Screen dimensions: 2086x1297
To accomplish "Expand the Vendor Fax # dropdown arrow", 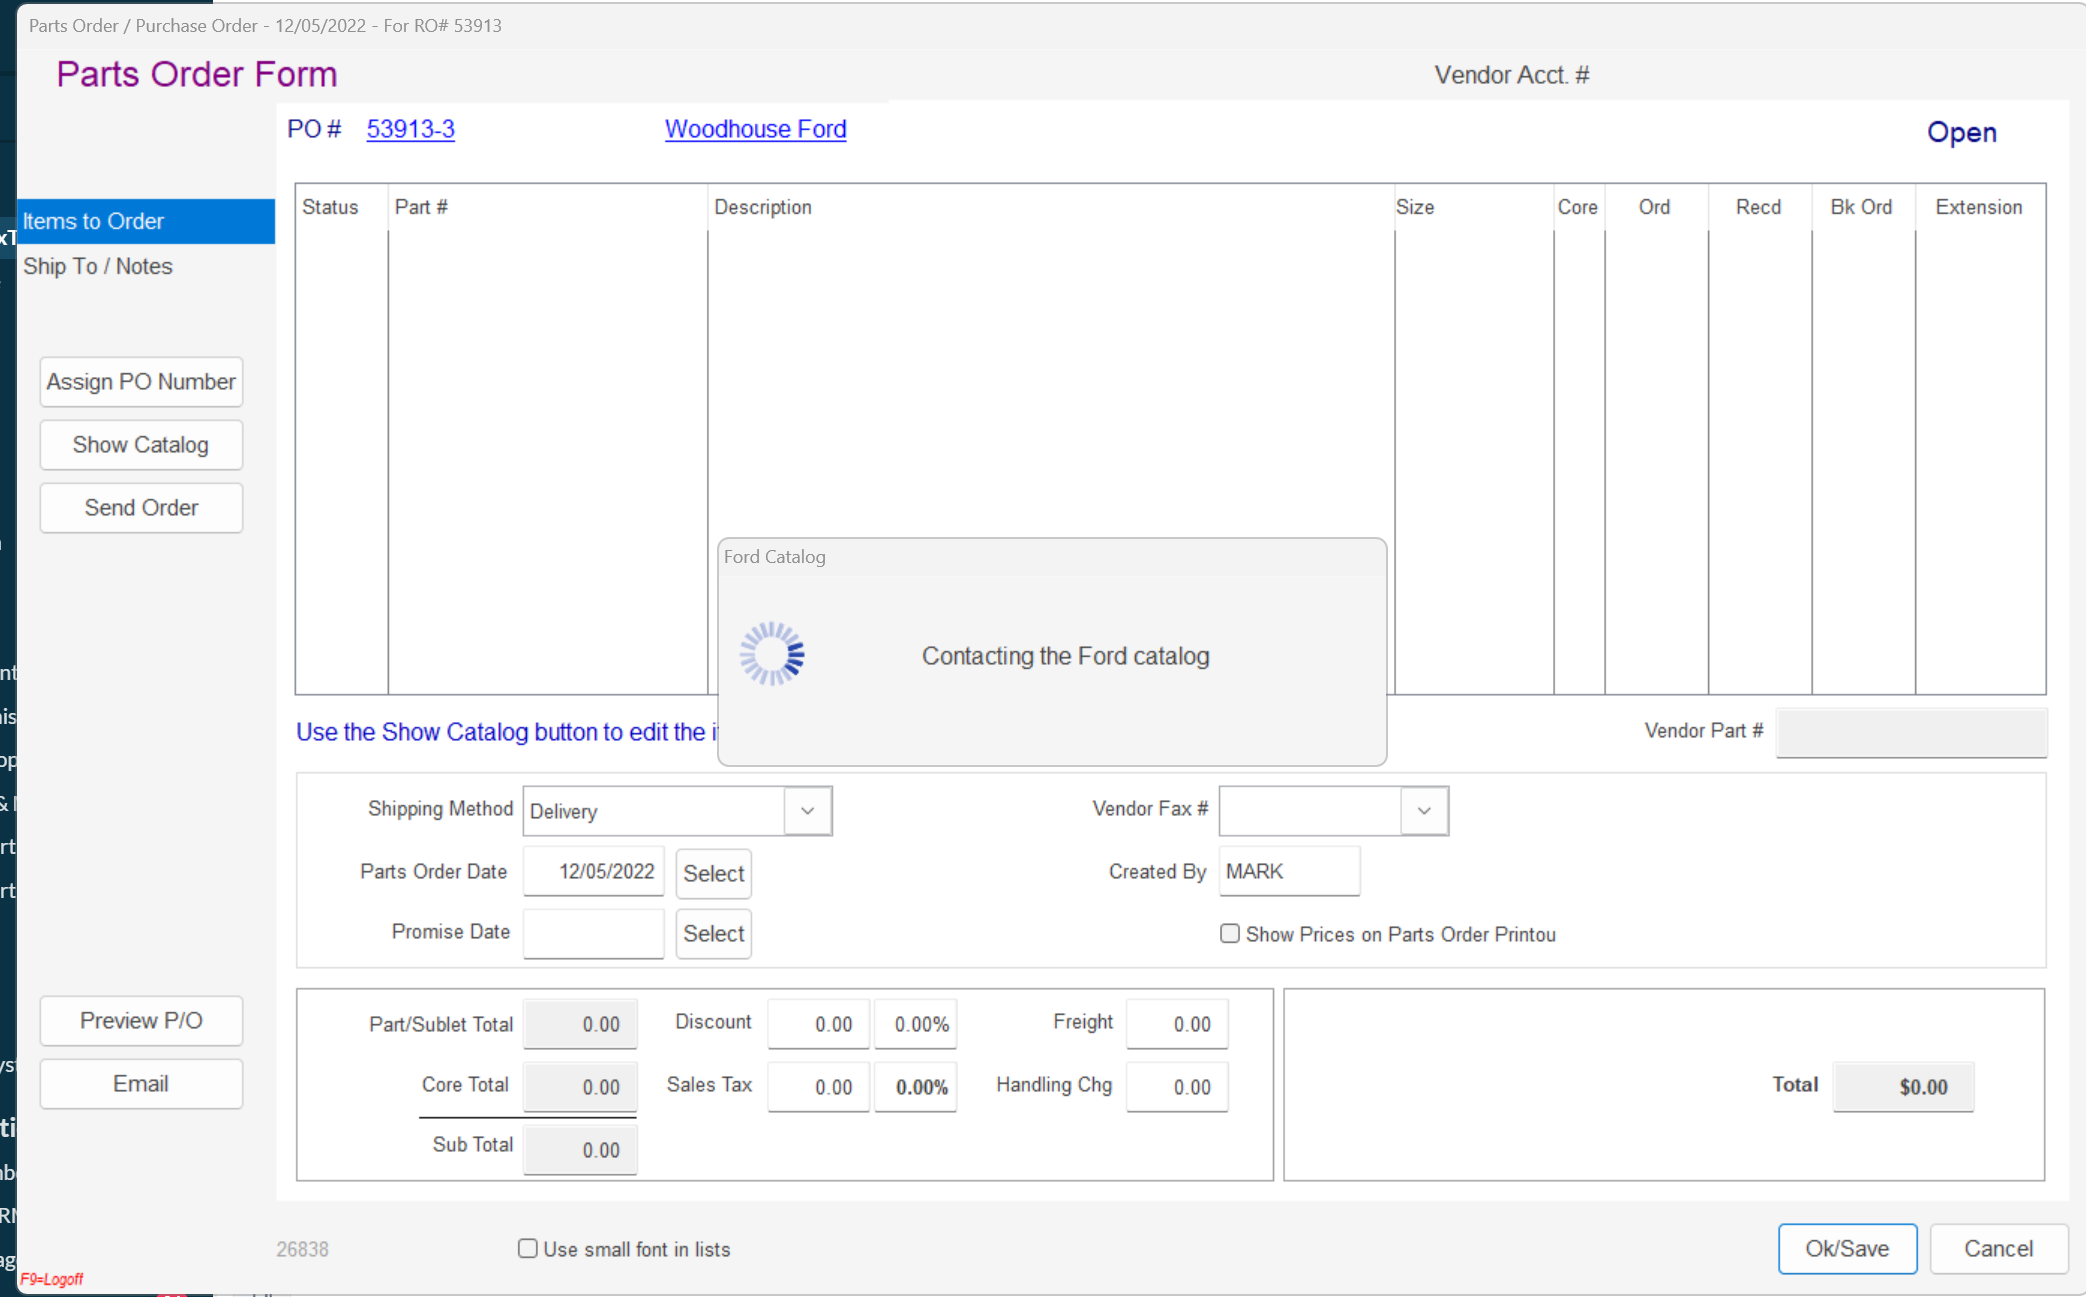I will click(1424, 811).
